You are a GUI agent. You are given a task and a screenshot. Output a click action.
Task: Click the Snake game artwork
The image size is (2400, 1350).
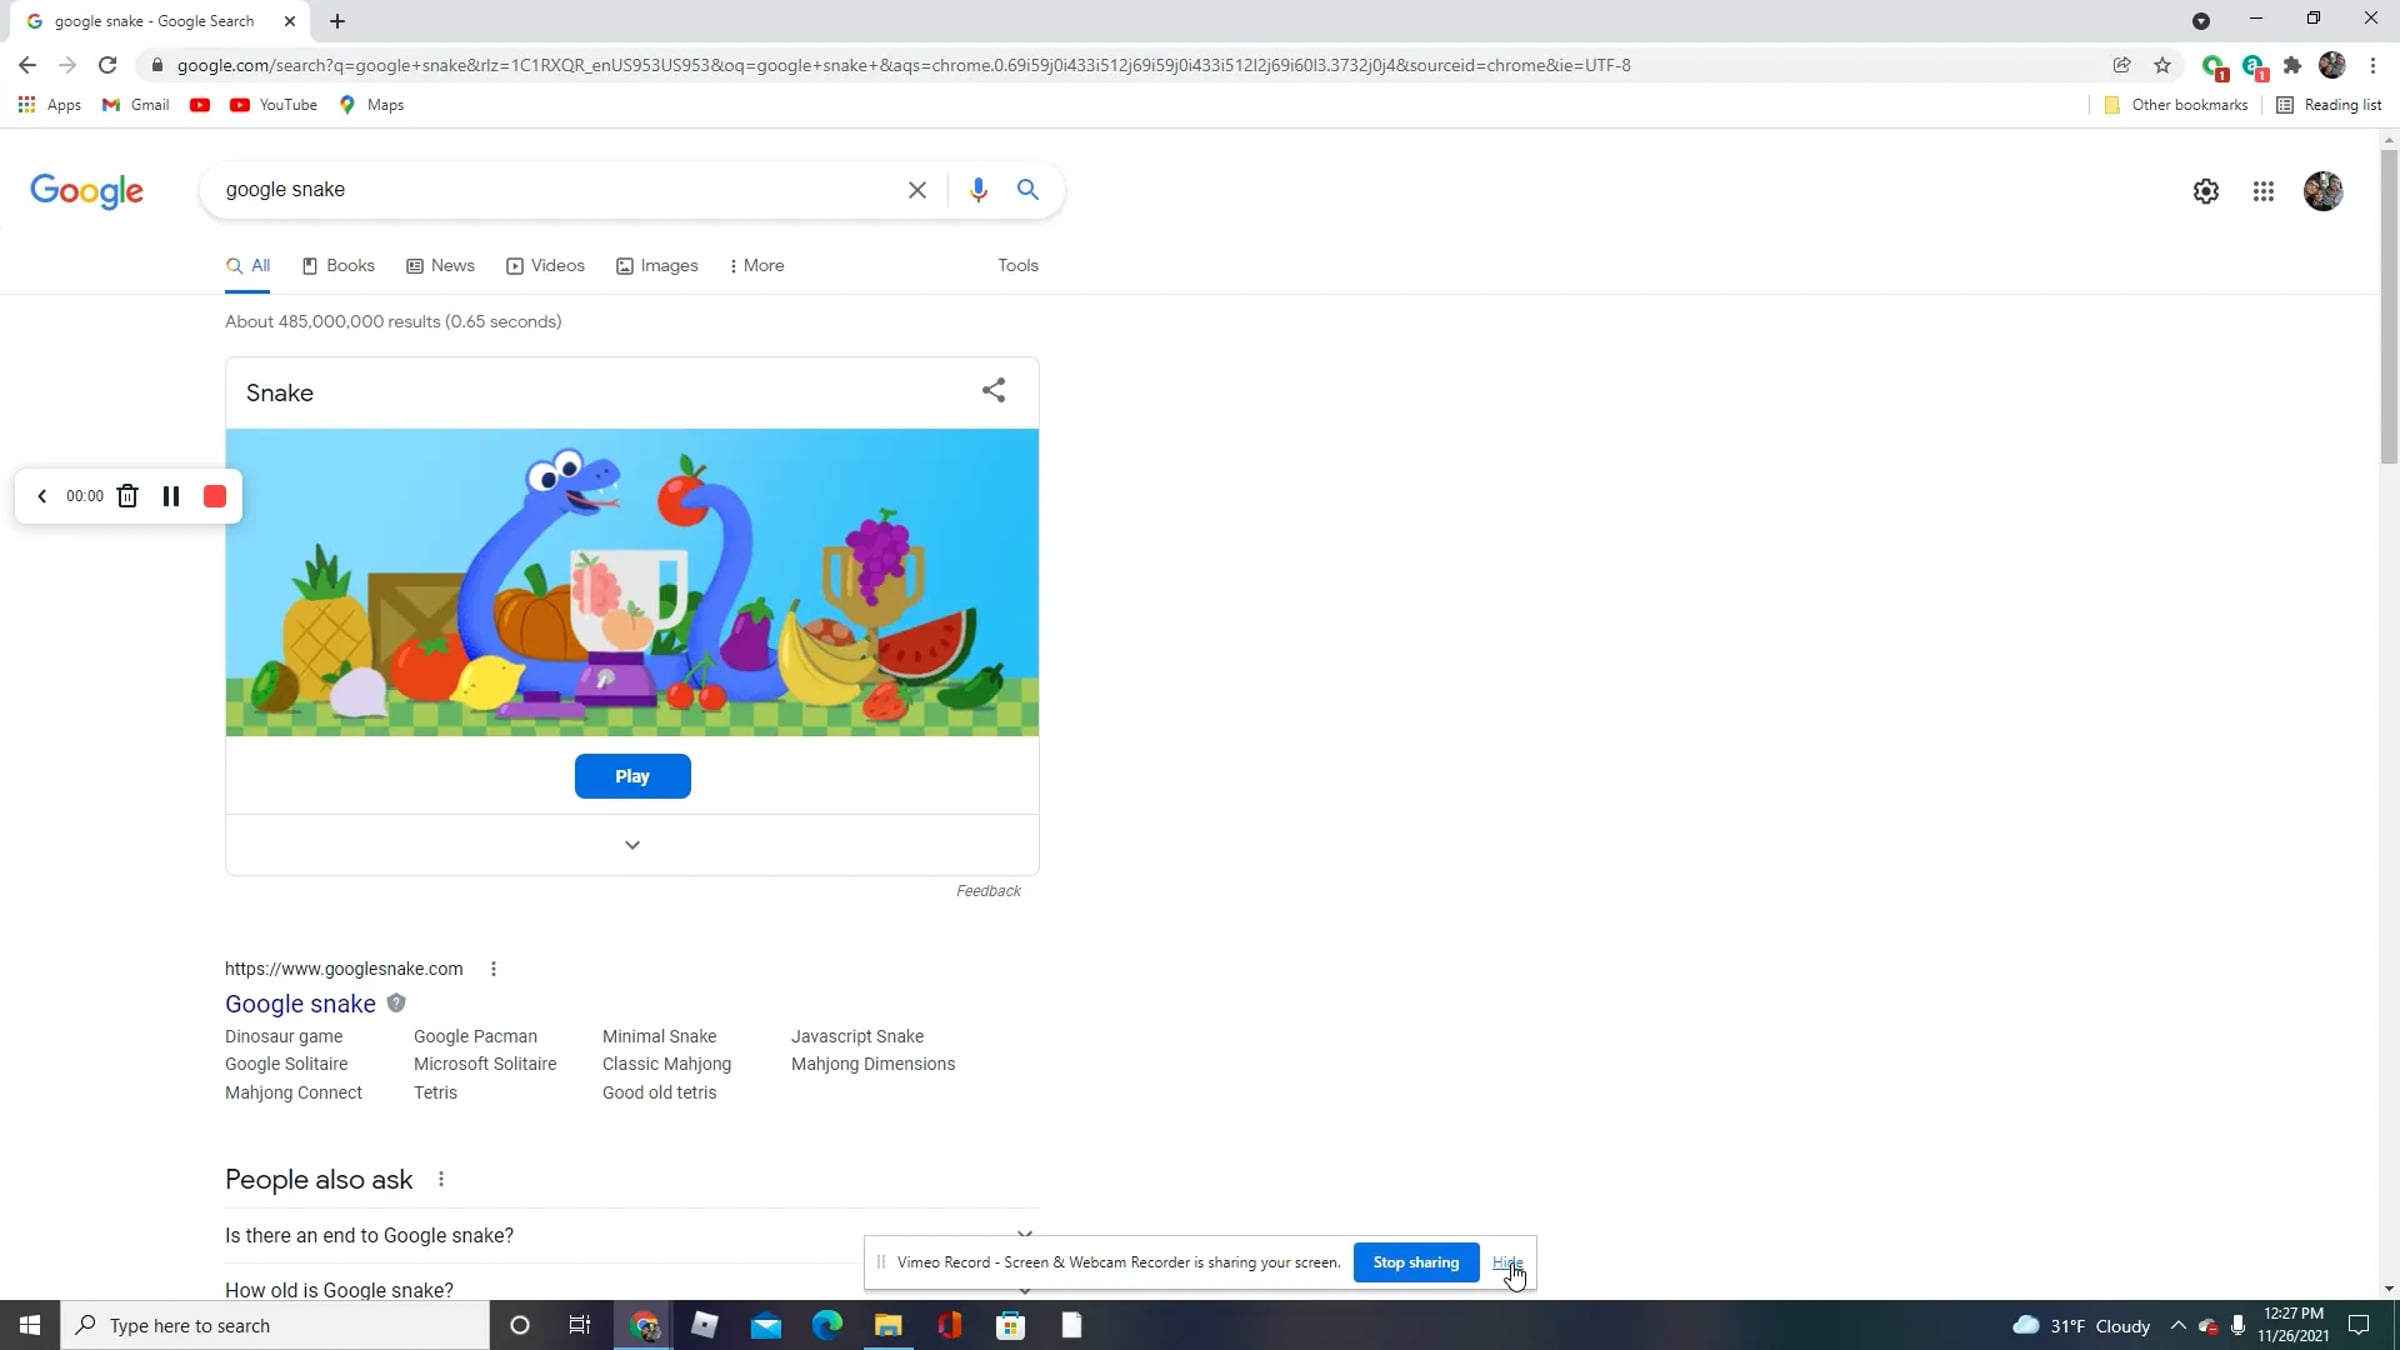tap(632, 583)
